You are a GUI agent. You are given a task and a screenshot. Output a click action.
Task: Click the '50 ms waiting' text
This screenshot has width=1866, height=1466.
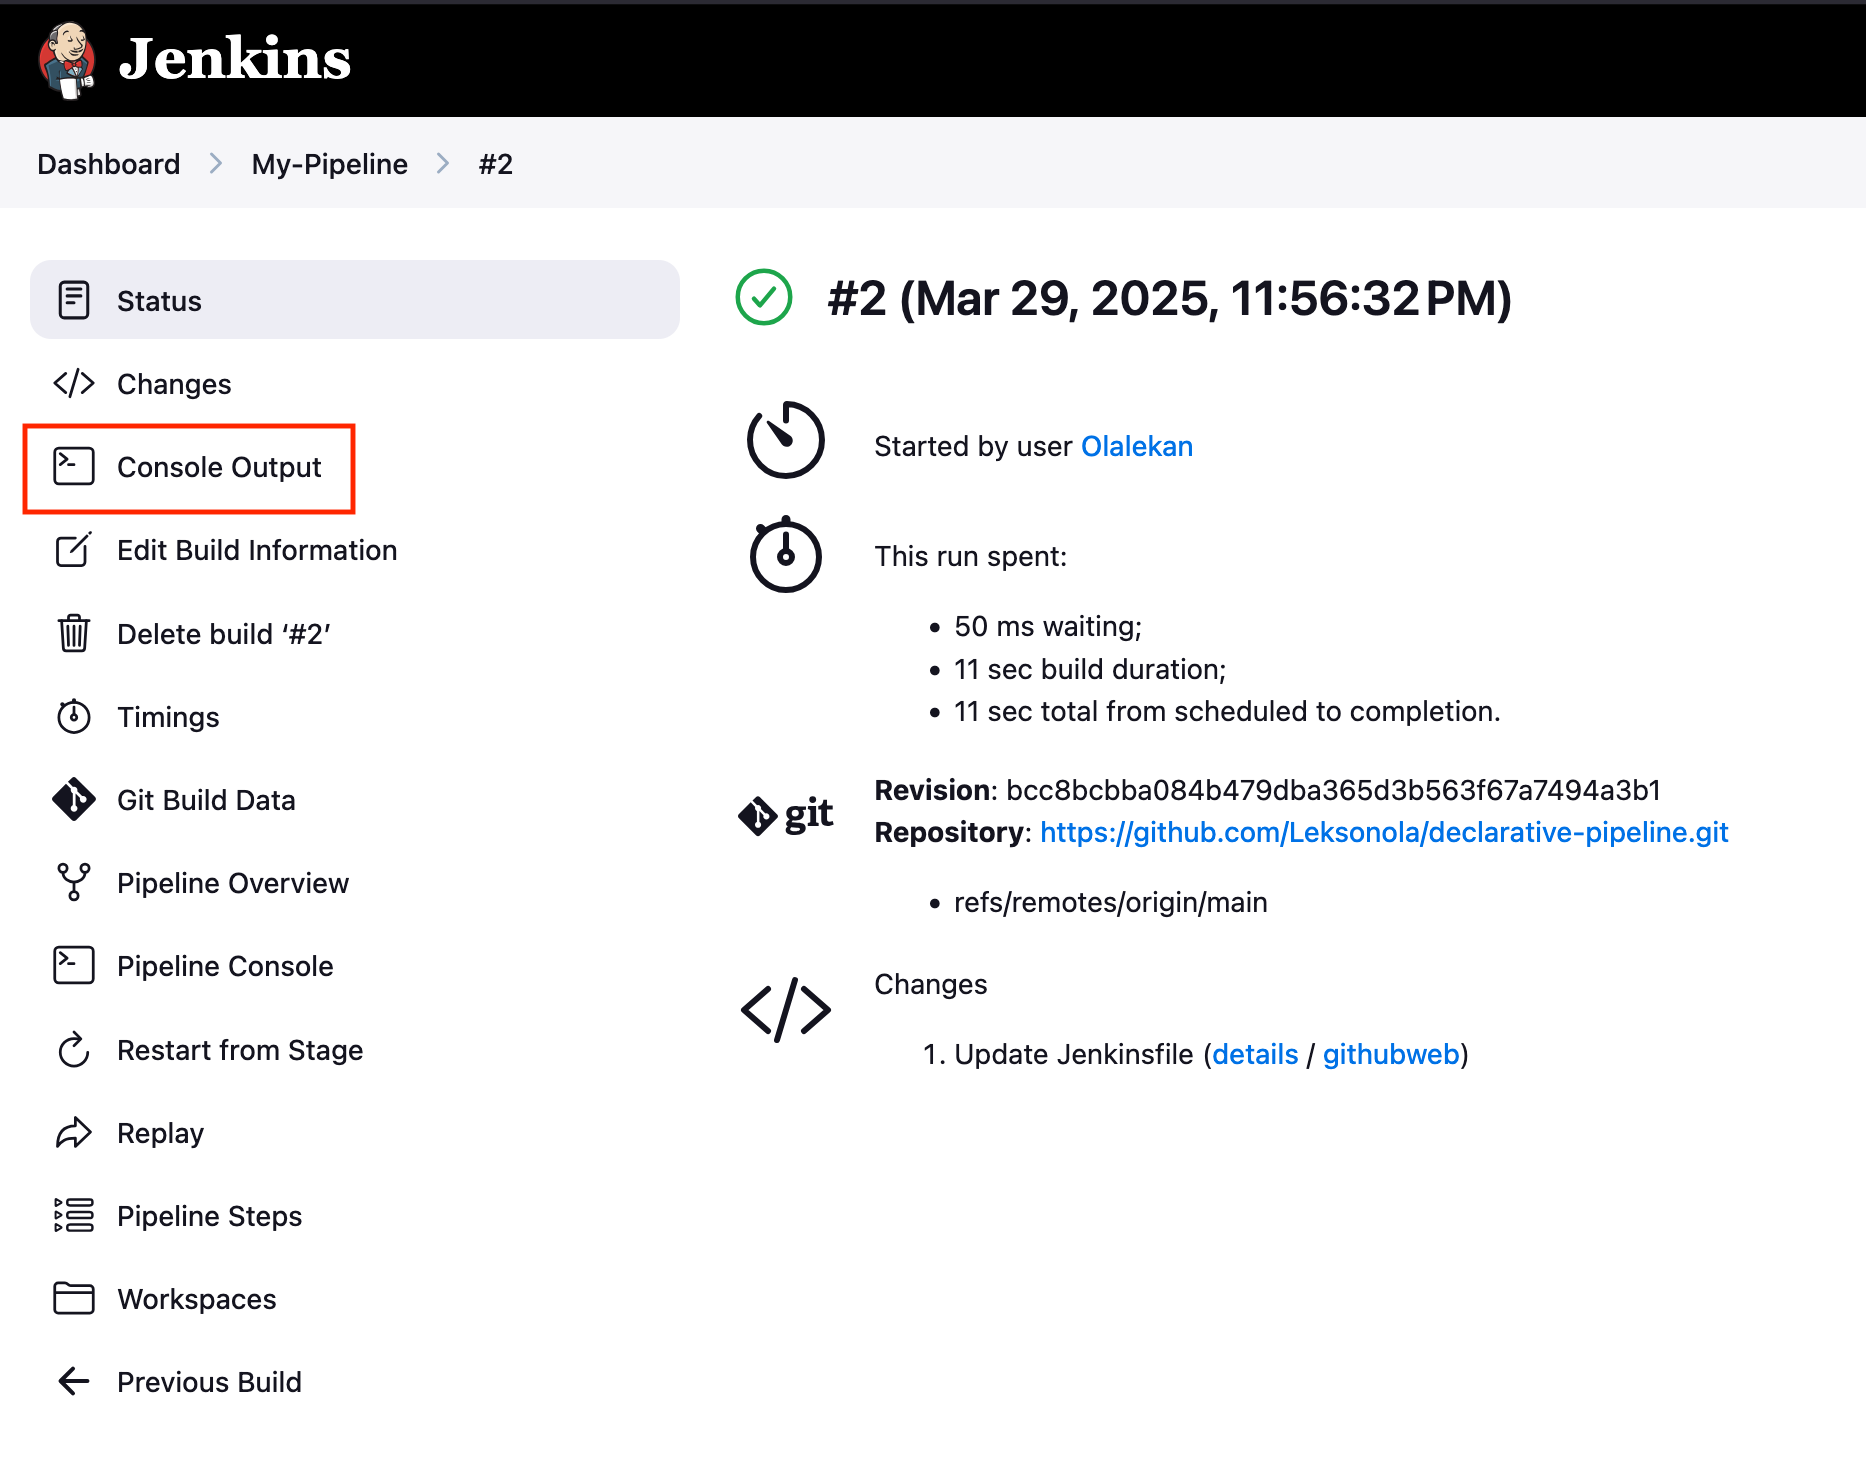pyautogui.click(x=1048, y=625)
